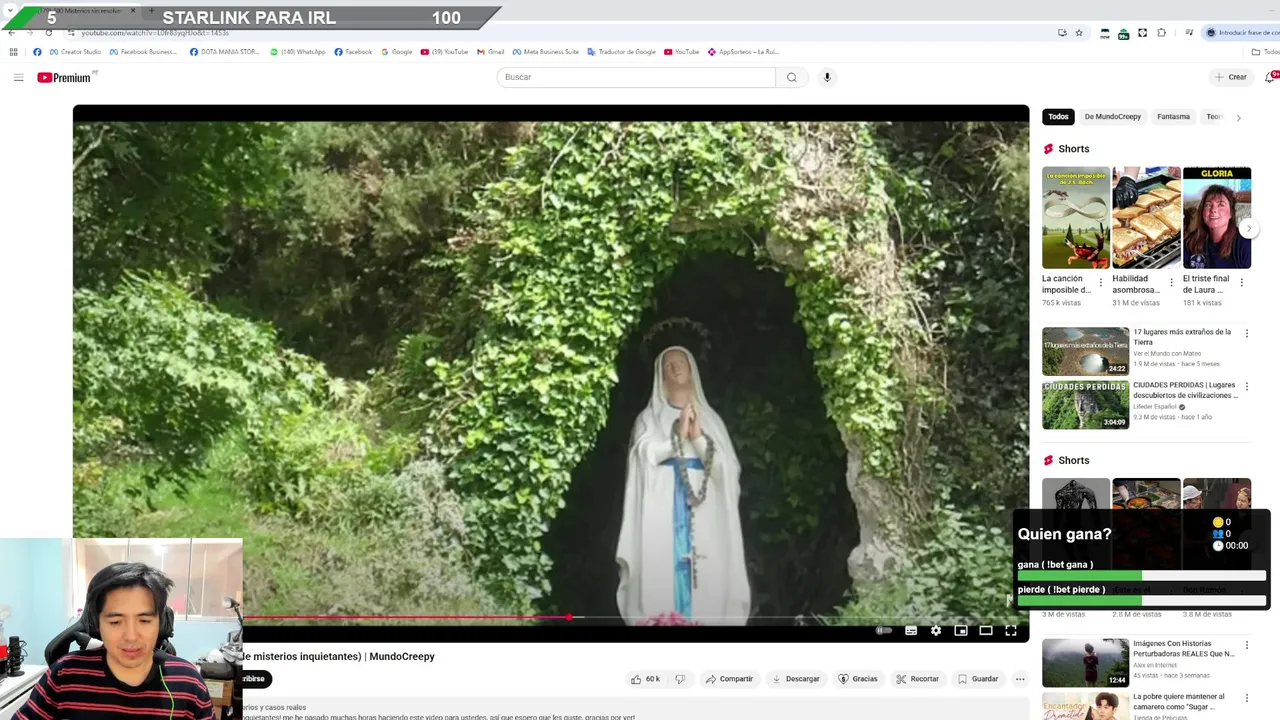Click the YouTube Premium logo
The width and height of the screenshot is (1280, 720).
65,77
